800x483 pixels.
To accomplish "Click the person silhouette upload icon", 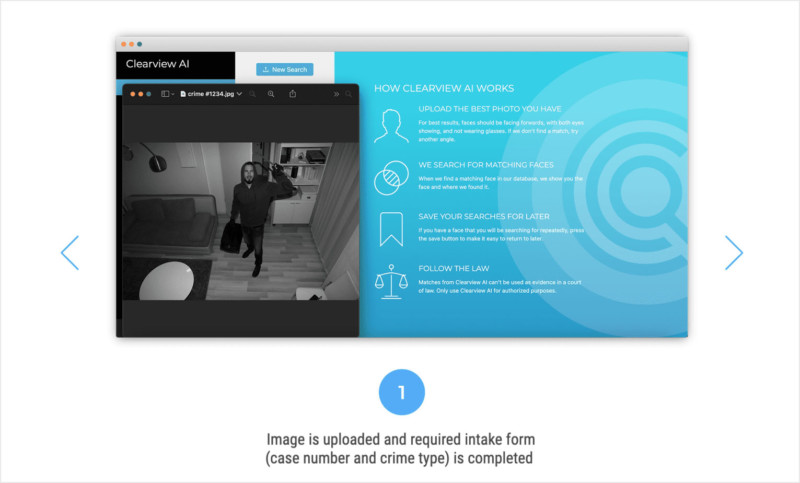I will 391,125.
